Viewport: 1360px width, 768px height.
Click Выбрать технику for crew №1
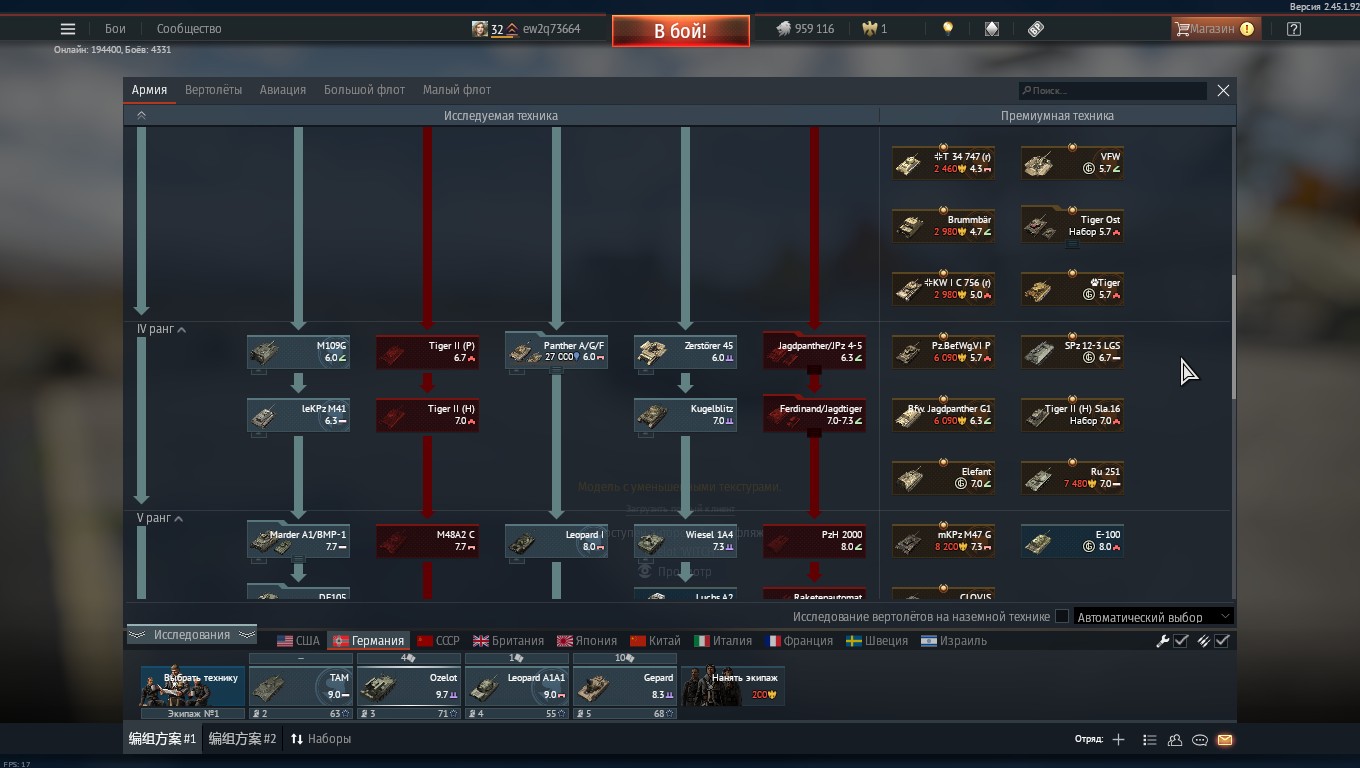pyautogui.click(x=192, y=686)
